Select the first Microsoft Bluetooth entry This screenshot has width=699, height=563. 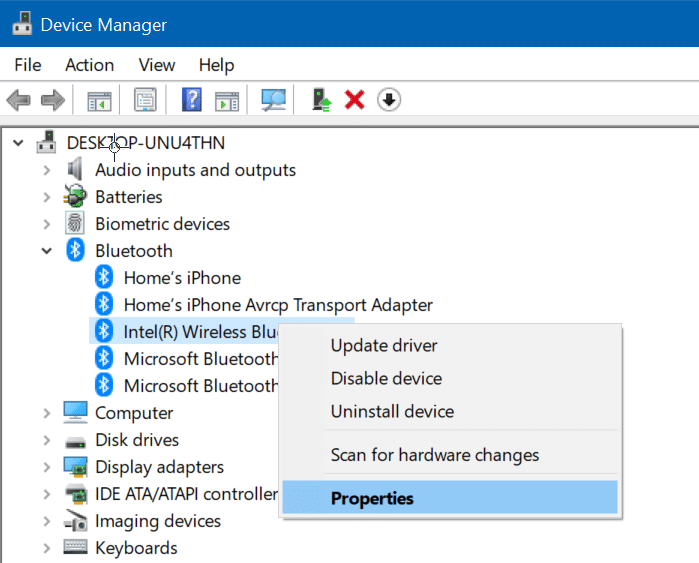(x=201, y=358)
